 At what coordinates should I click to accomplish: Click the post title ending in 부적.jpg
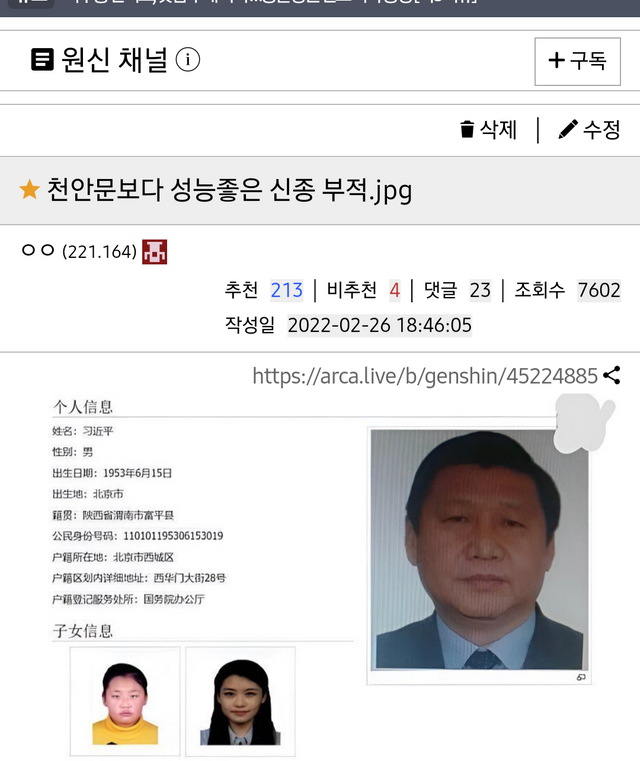pyautogui.click(x=230, y=190)
